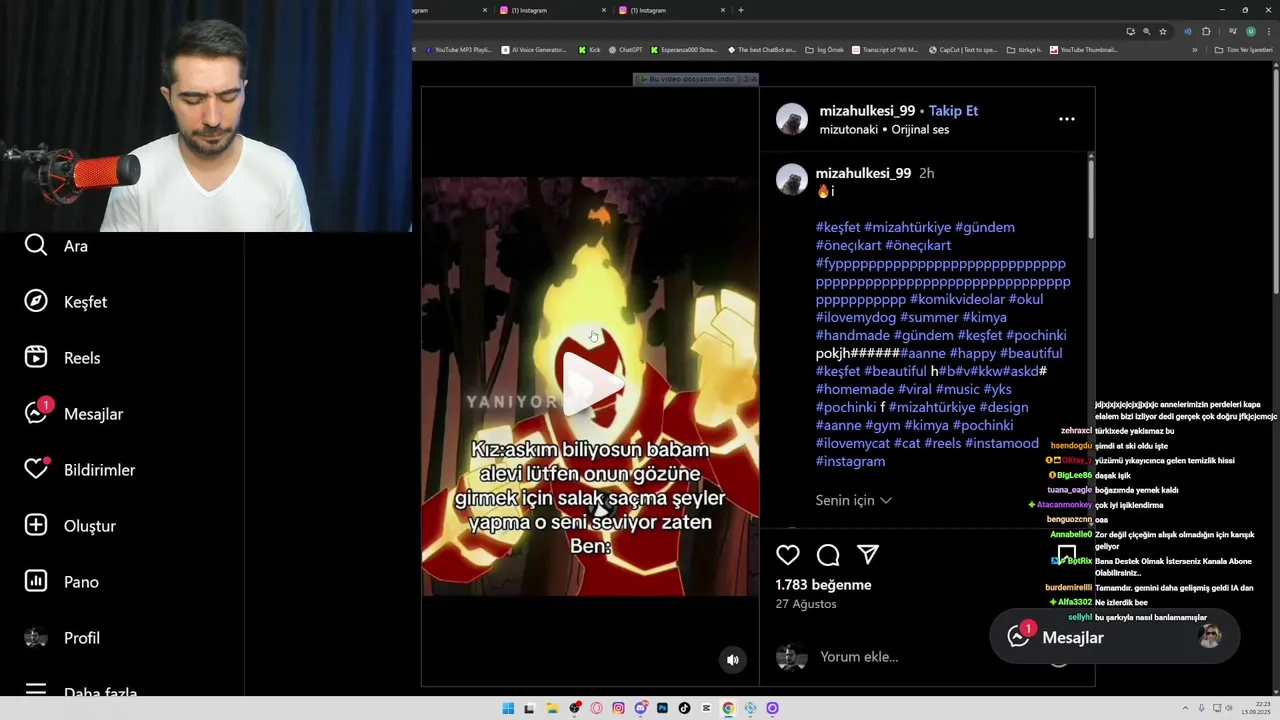Screen dimensions: 1280x720
Task: Open Chrome profile avatar
Action: point(1250,31)
